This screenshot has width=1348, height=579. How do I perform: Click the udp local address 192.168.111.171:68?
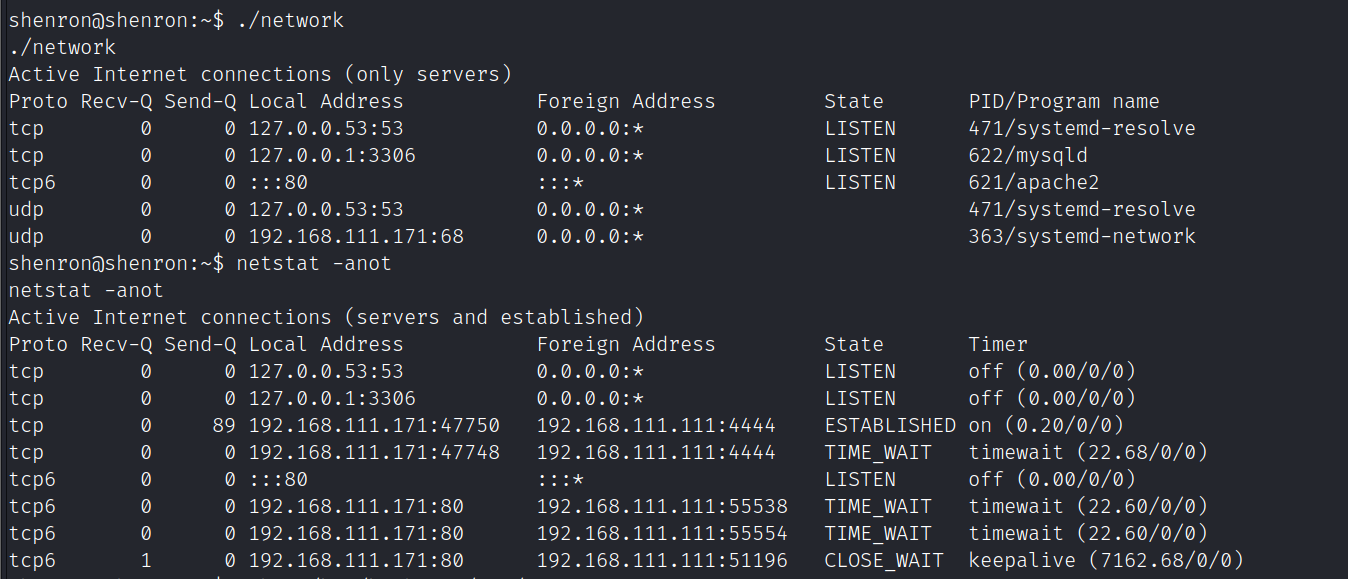[x=356, y=236]
